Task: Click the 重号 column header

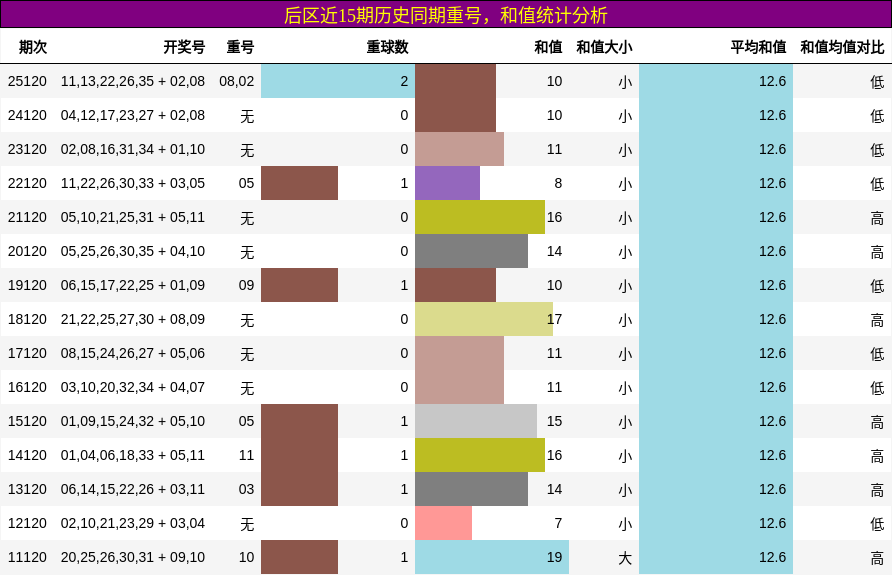Action: pos(240,47)
